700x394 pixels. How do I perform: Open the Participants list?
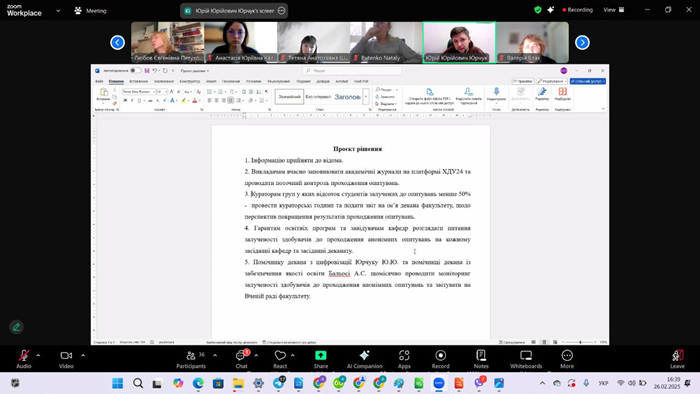[x=191, y=359]
